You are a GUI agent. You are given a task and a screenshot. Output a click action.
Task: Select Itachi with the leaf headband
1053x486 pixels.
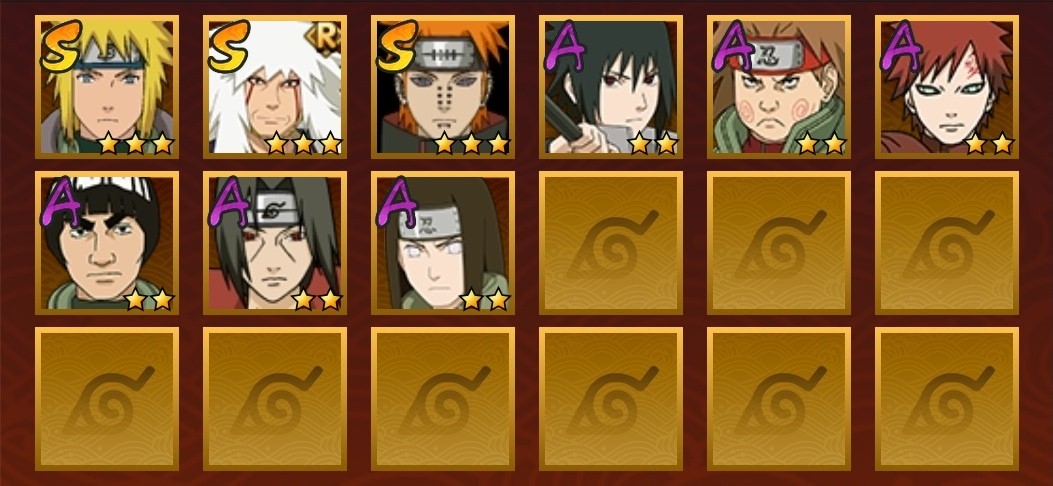pyautogui.click(x=275, y=242)
